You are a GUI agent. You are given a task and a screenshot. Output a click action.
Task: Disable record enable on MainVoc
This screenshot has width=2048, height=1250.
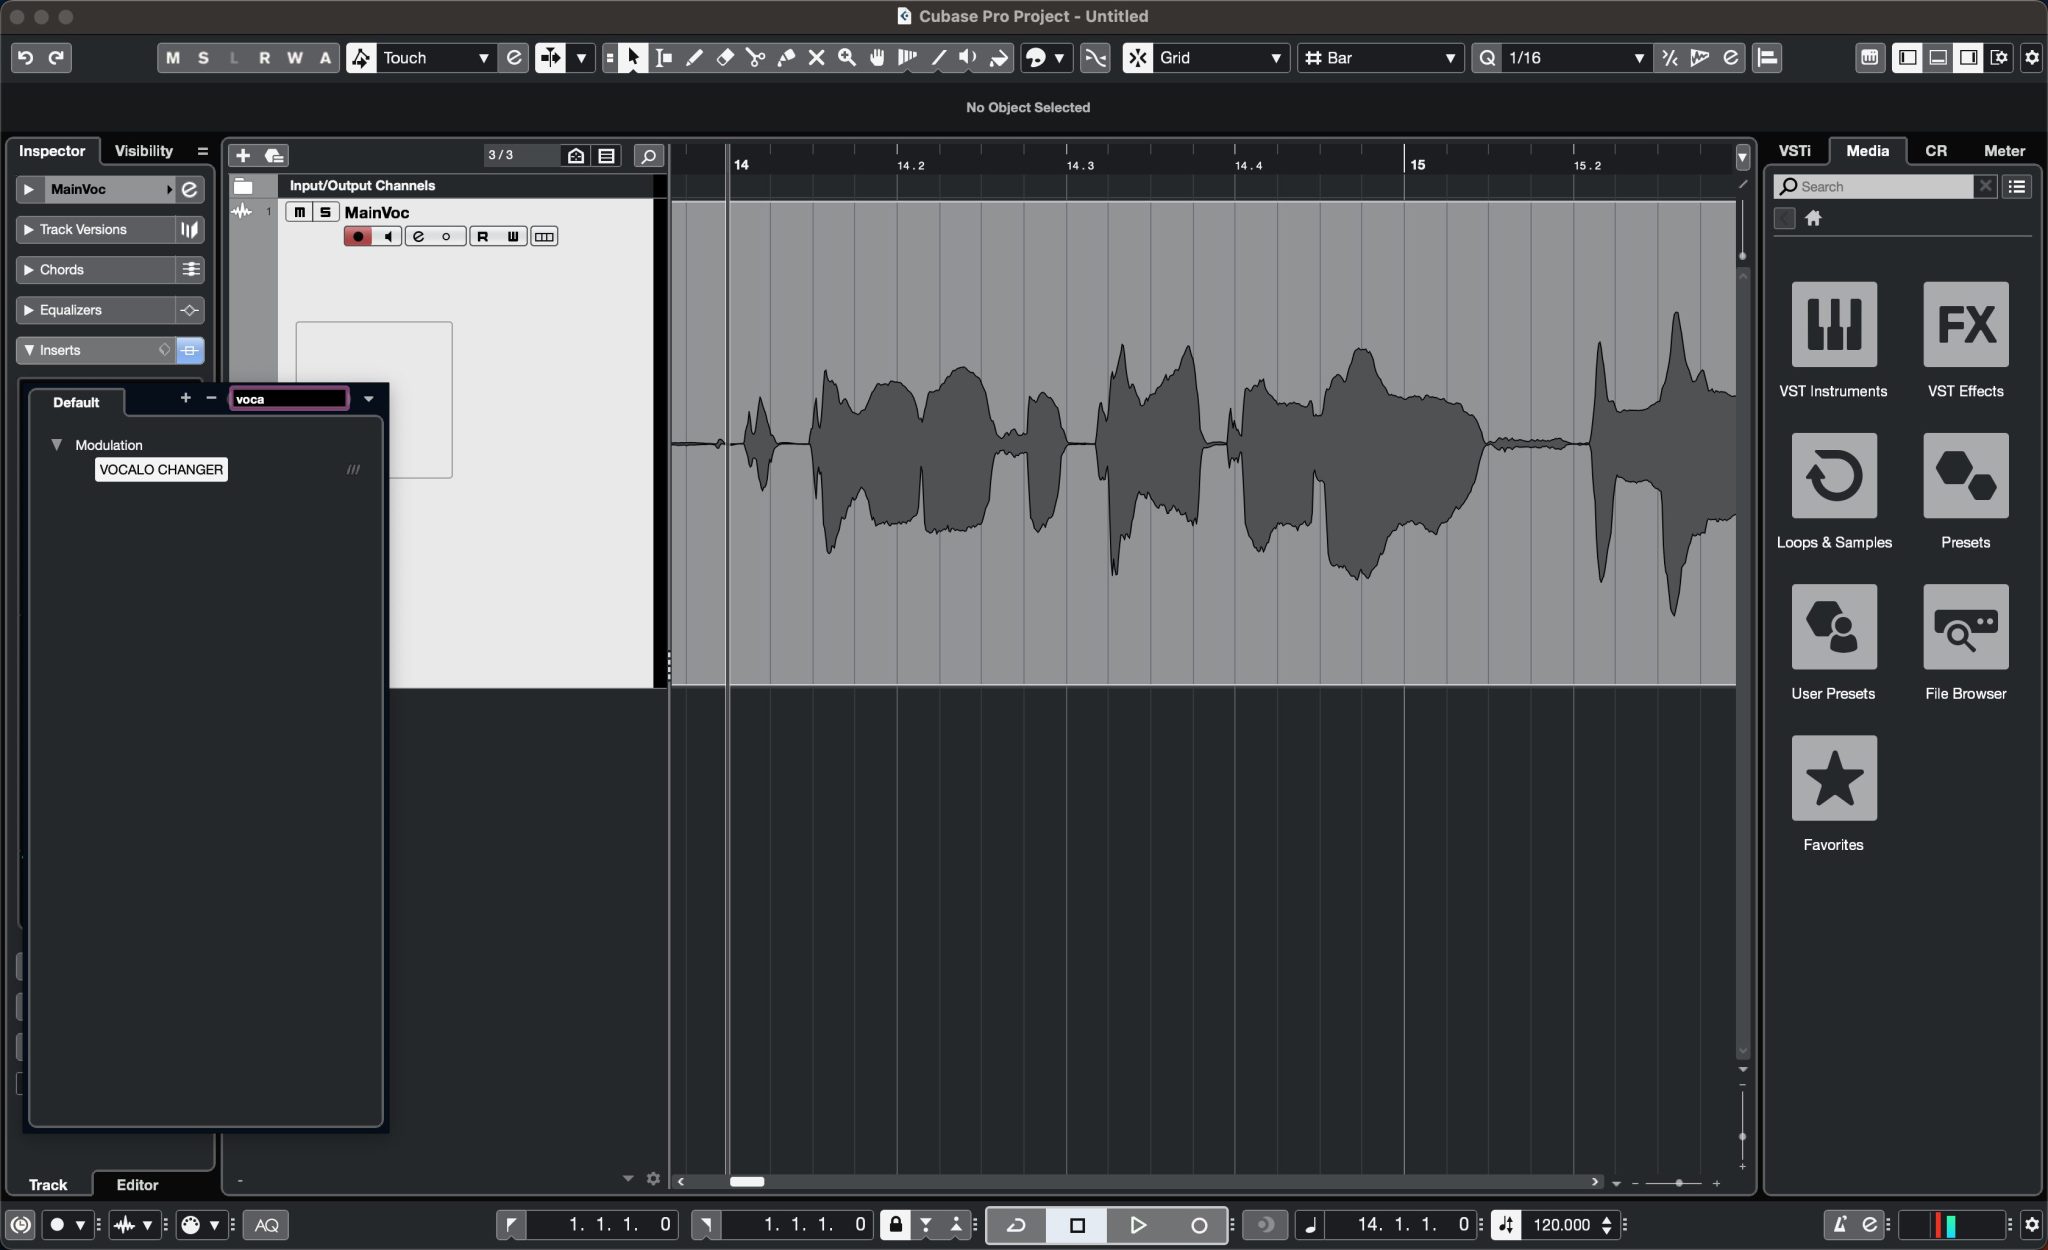(x=356, y=236)
